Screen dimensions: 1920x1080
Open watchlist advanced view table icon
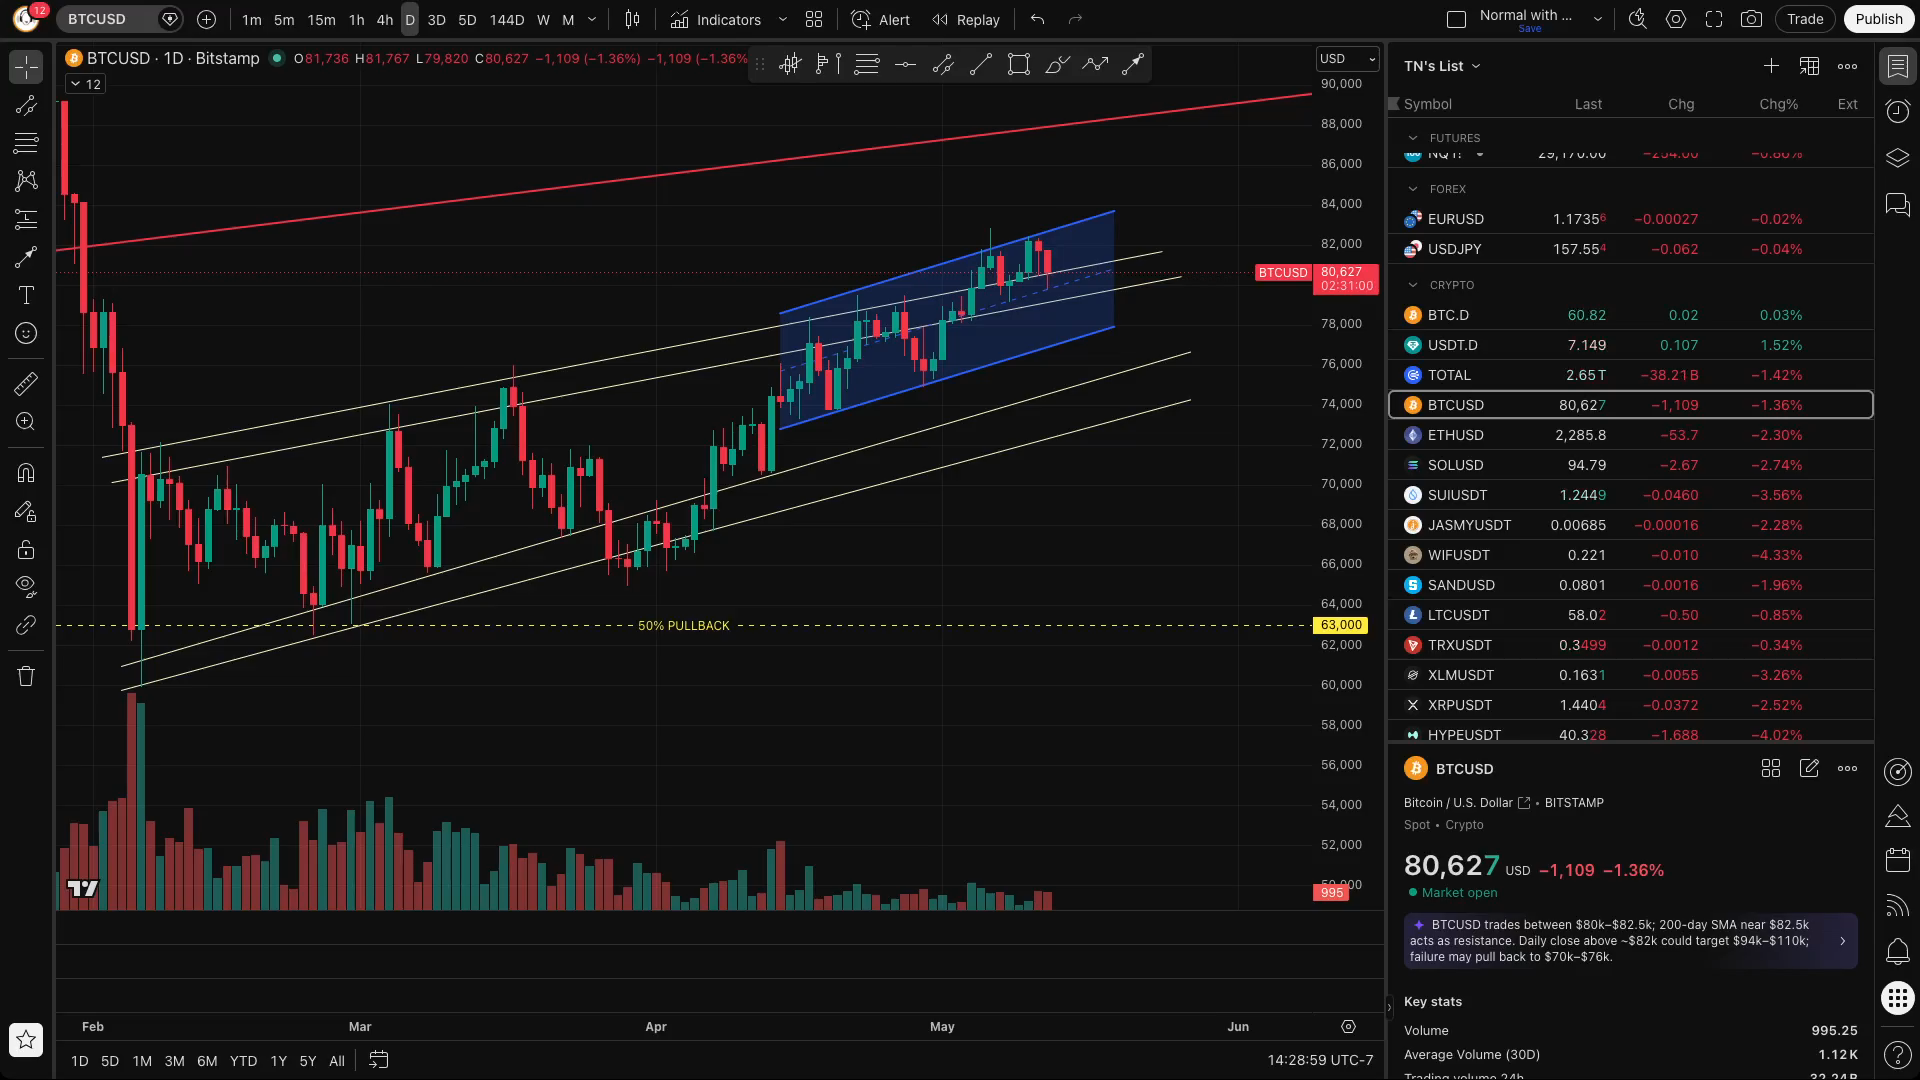1809,66
